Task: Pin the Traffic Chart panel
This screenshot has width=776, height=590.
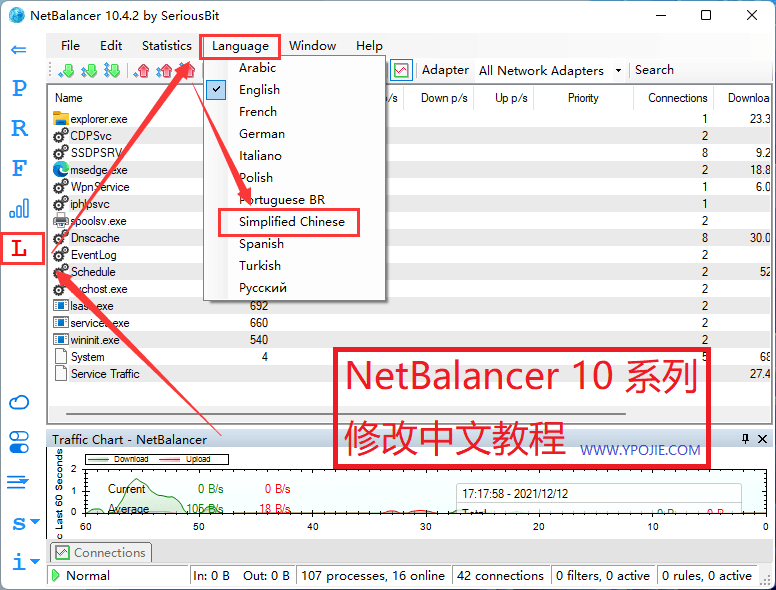Action: [745, 439]
